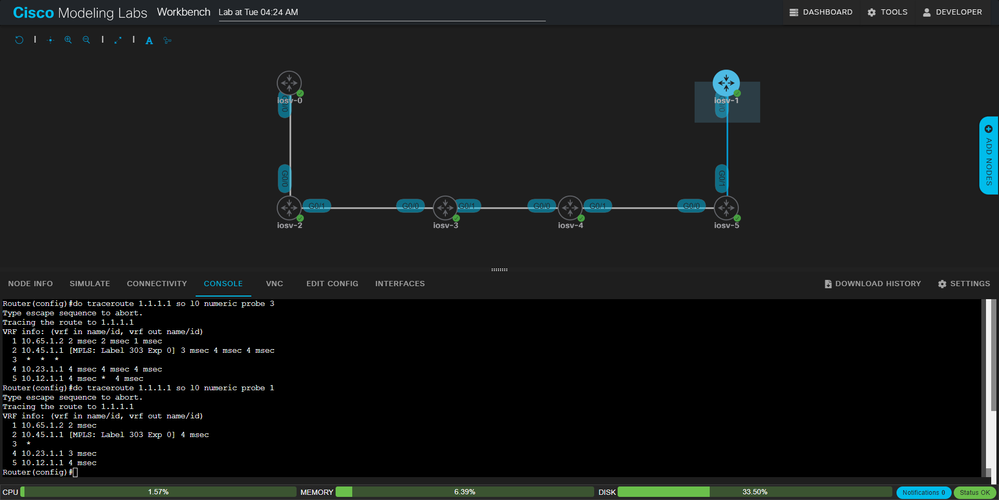Switch to the Simulate tab

tap(90, 284)
